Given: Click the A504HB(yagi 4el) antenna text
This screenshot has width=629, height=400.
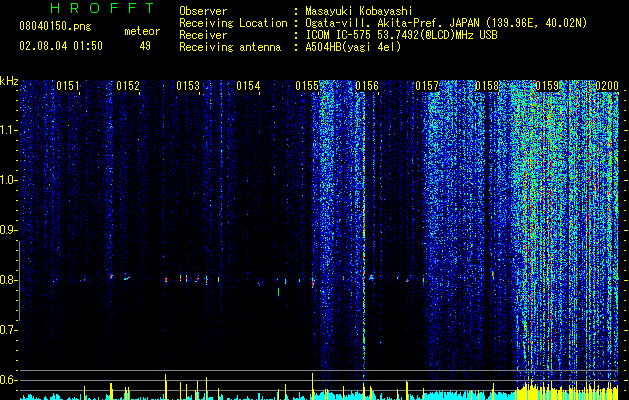Looking at the screenshot, I should tap(353, 47).
